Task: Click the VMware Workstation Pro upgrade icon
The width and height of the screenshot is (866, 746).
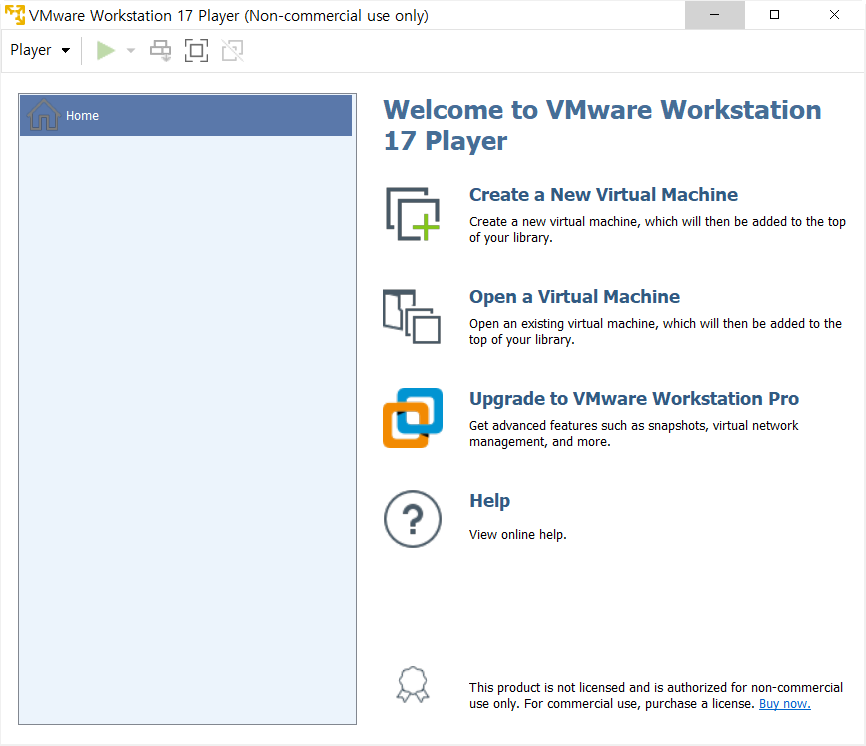Action: pyautogui.click(x=413, y=418)
